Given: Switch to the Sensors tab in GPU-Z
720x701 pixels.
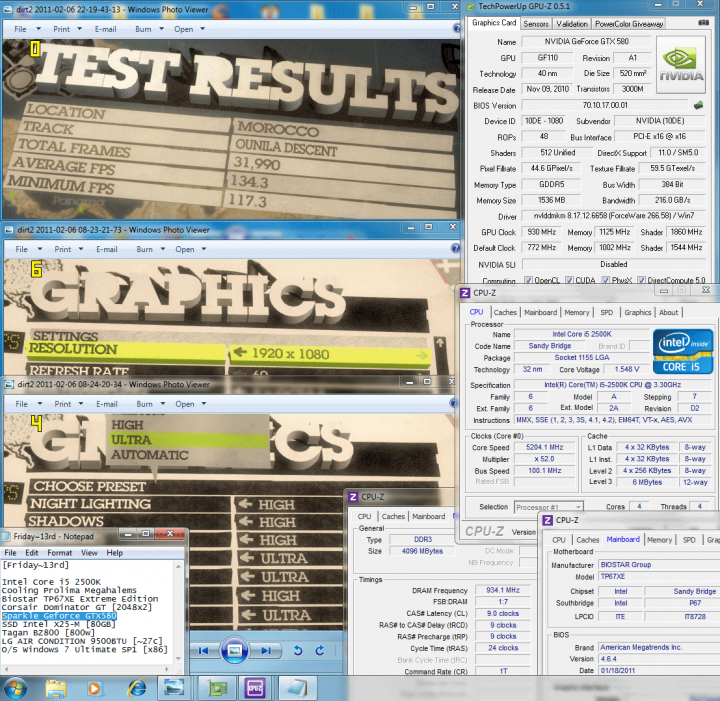Looking at the screenshot, I should [536, 24].
